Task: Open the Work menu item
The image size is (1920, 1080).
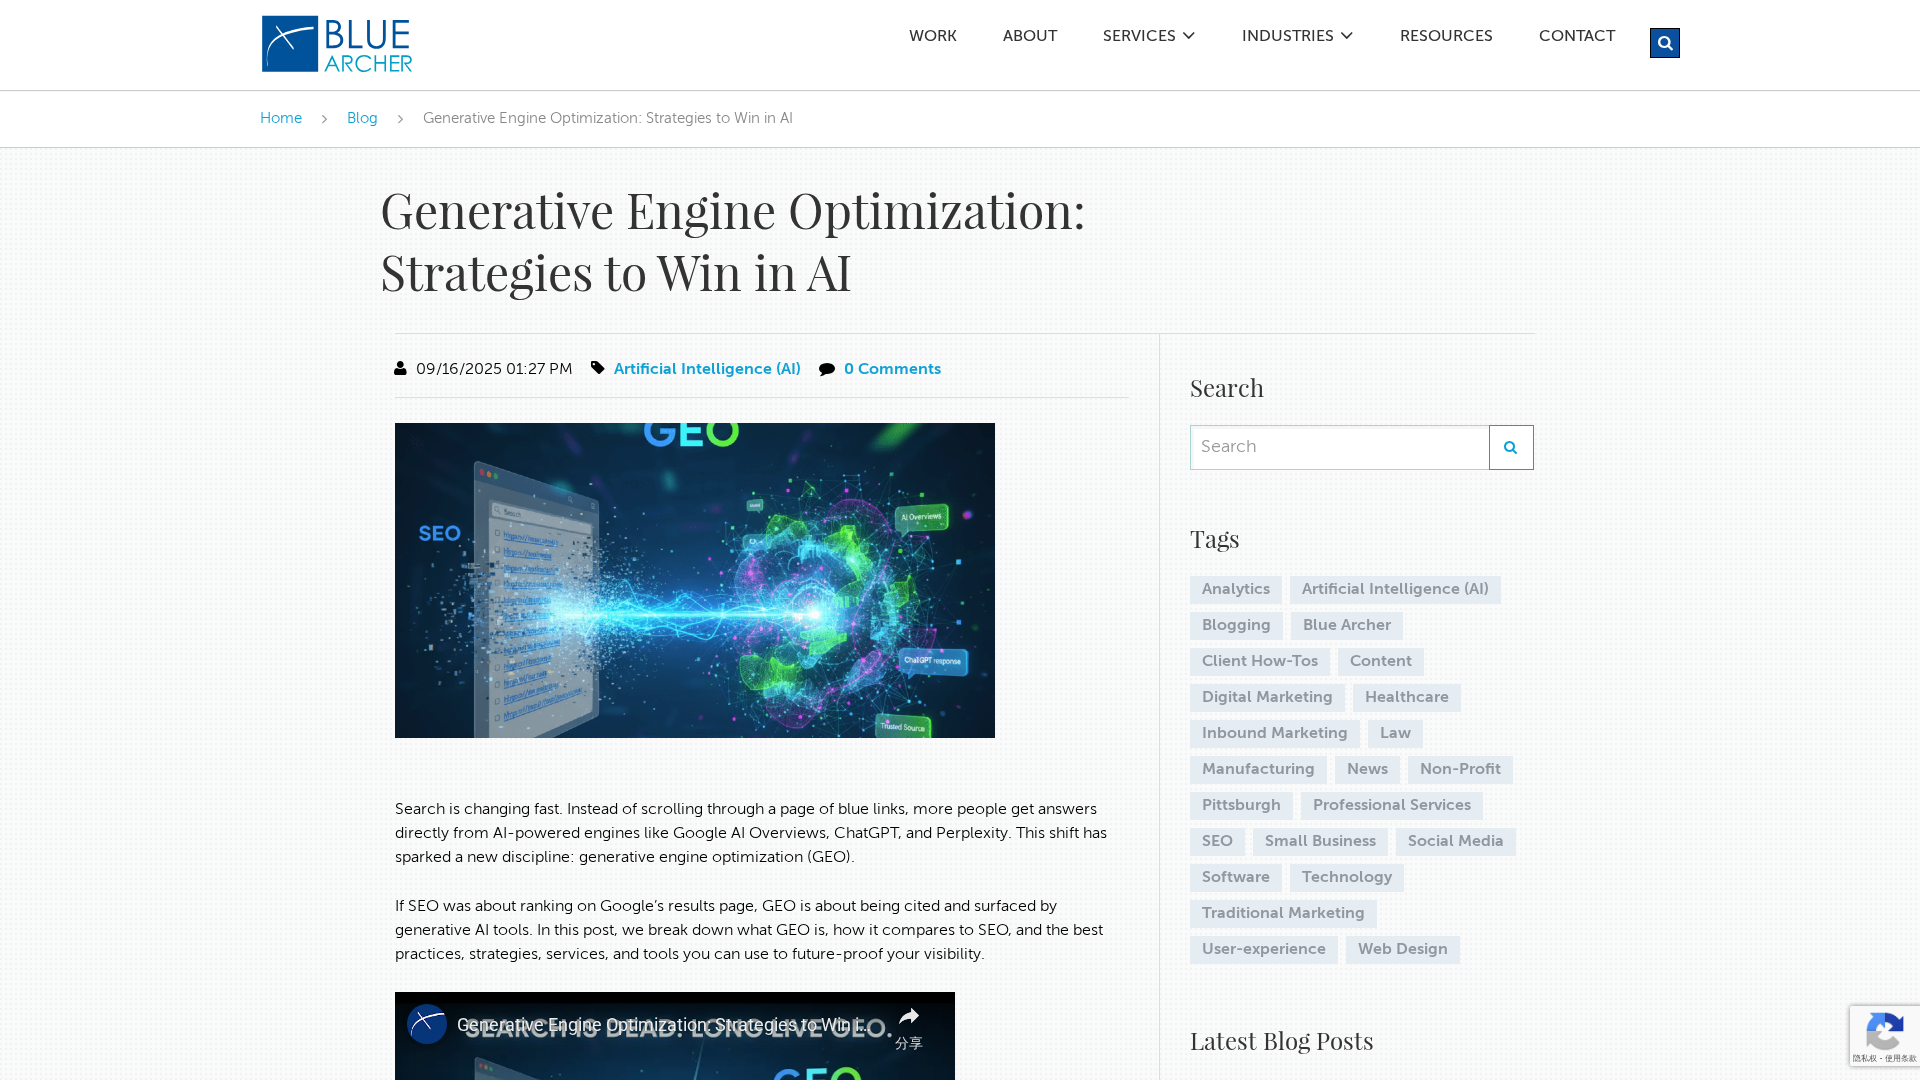Action: 932,36
